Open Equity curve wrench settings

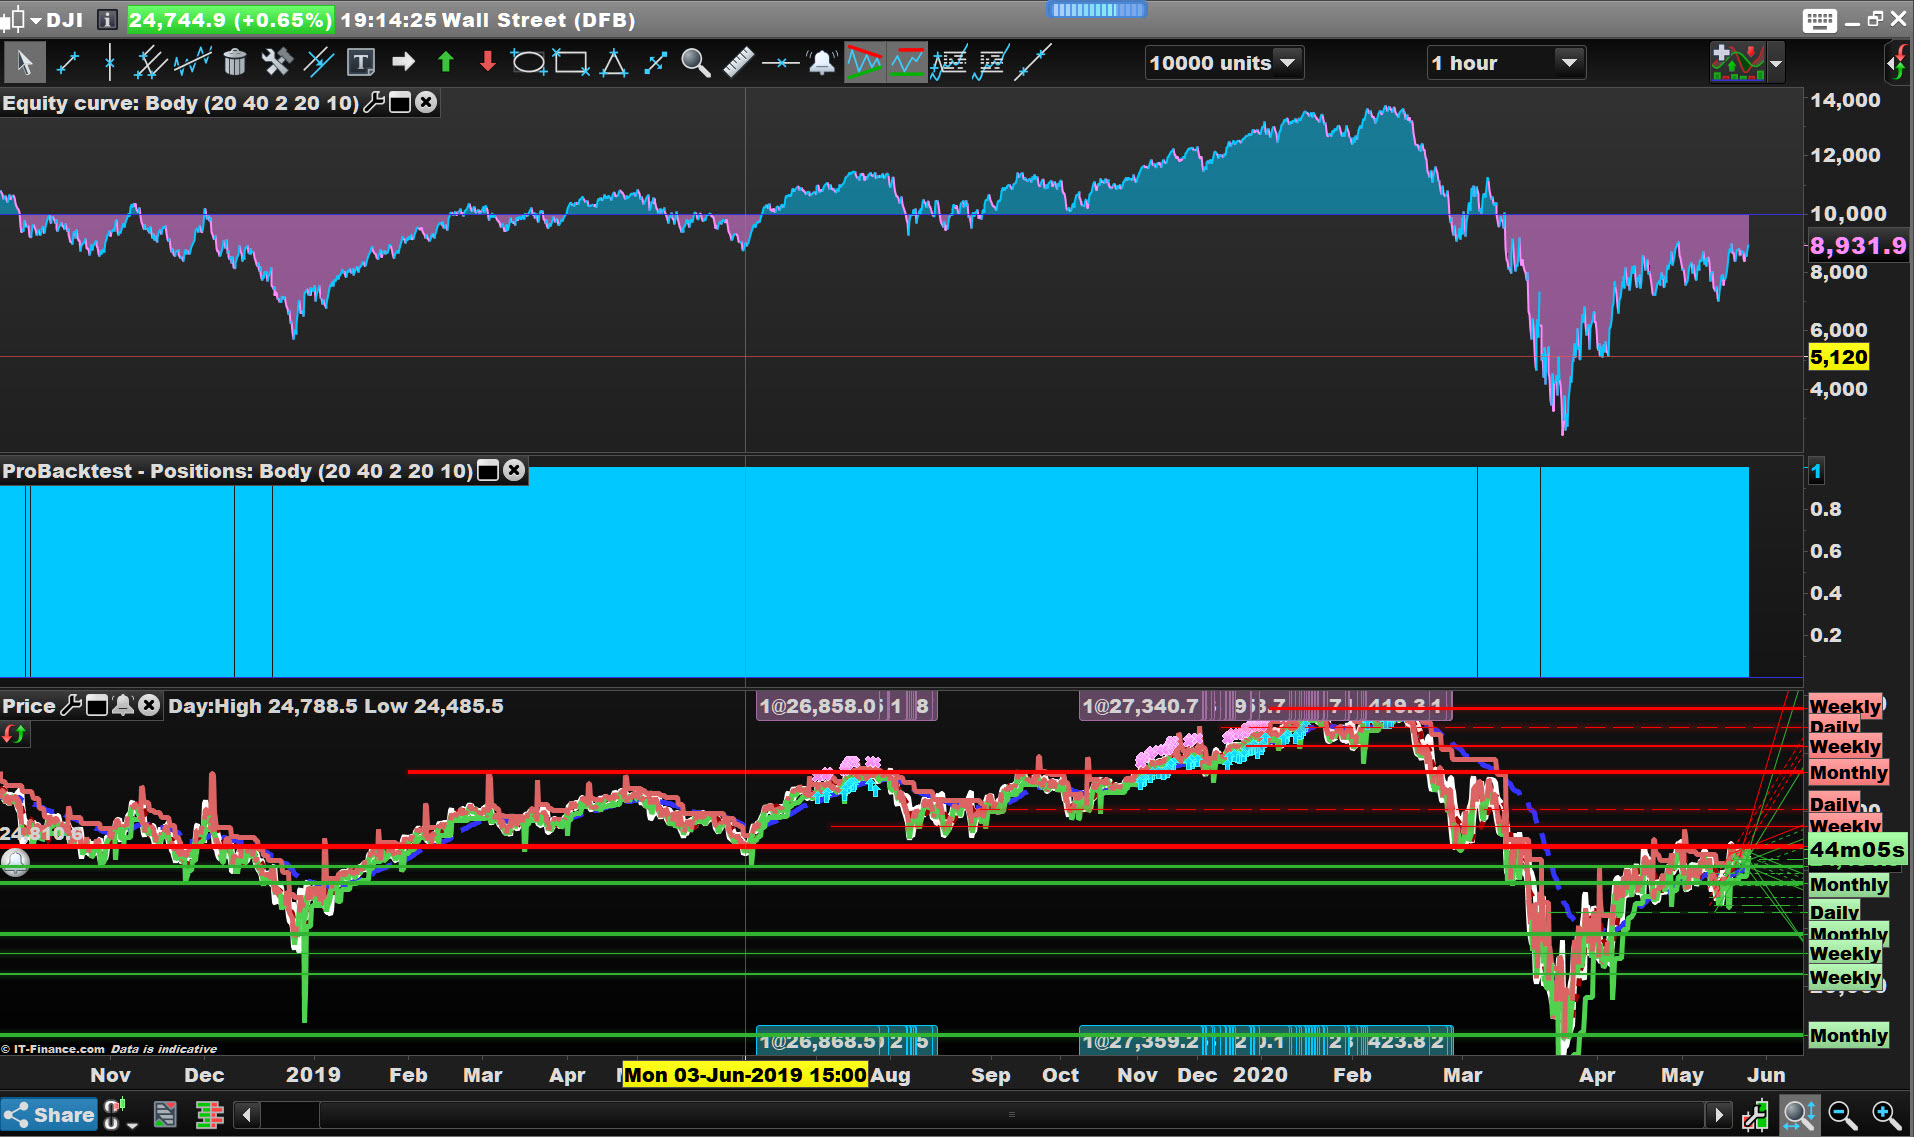click(x=374, y=102)
